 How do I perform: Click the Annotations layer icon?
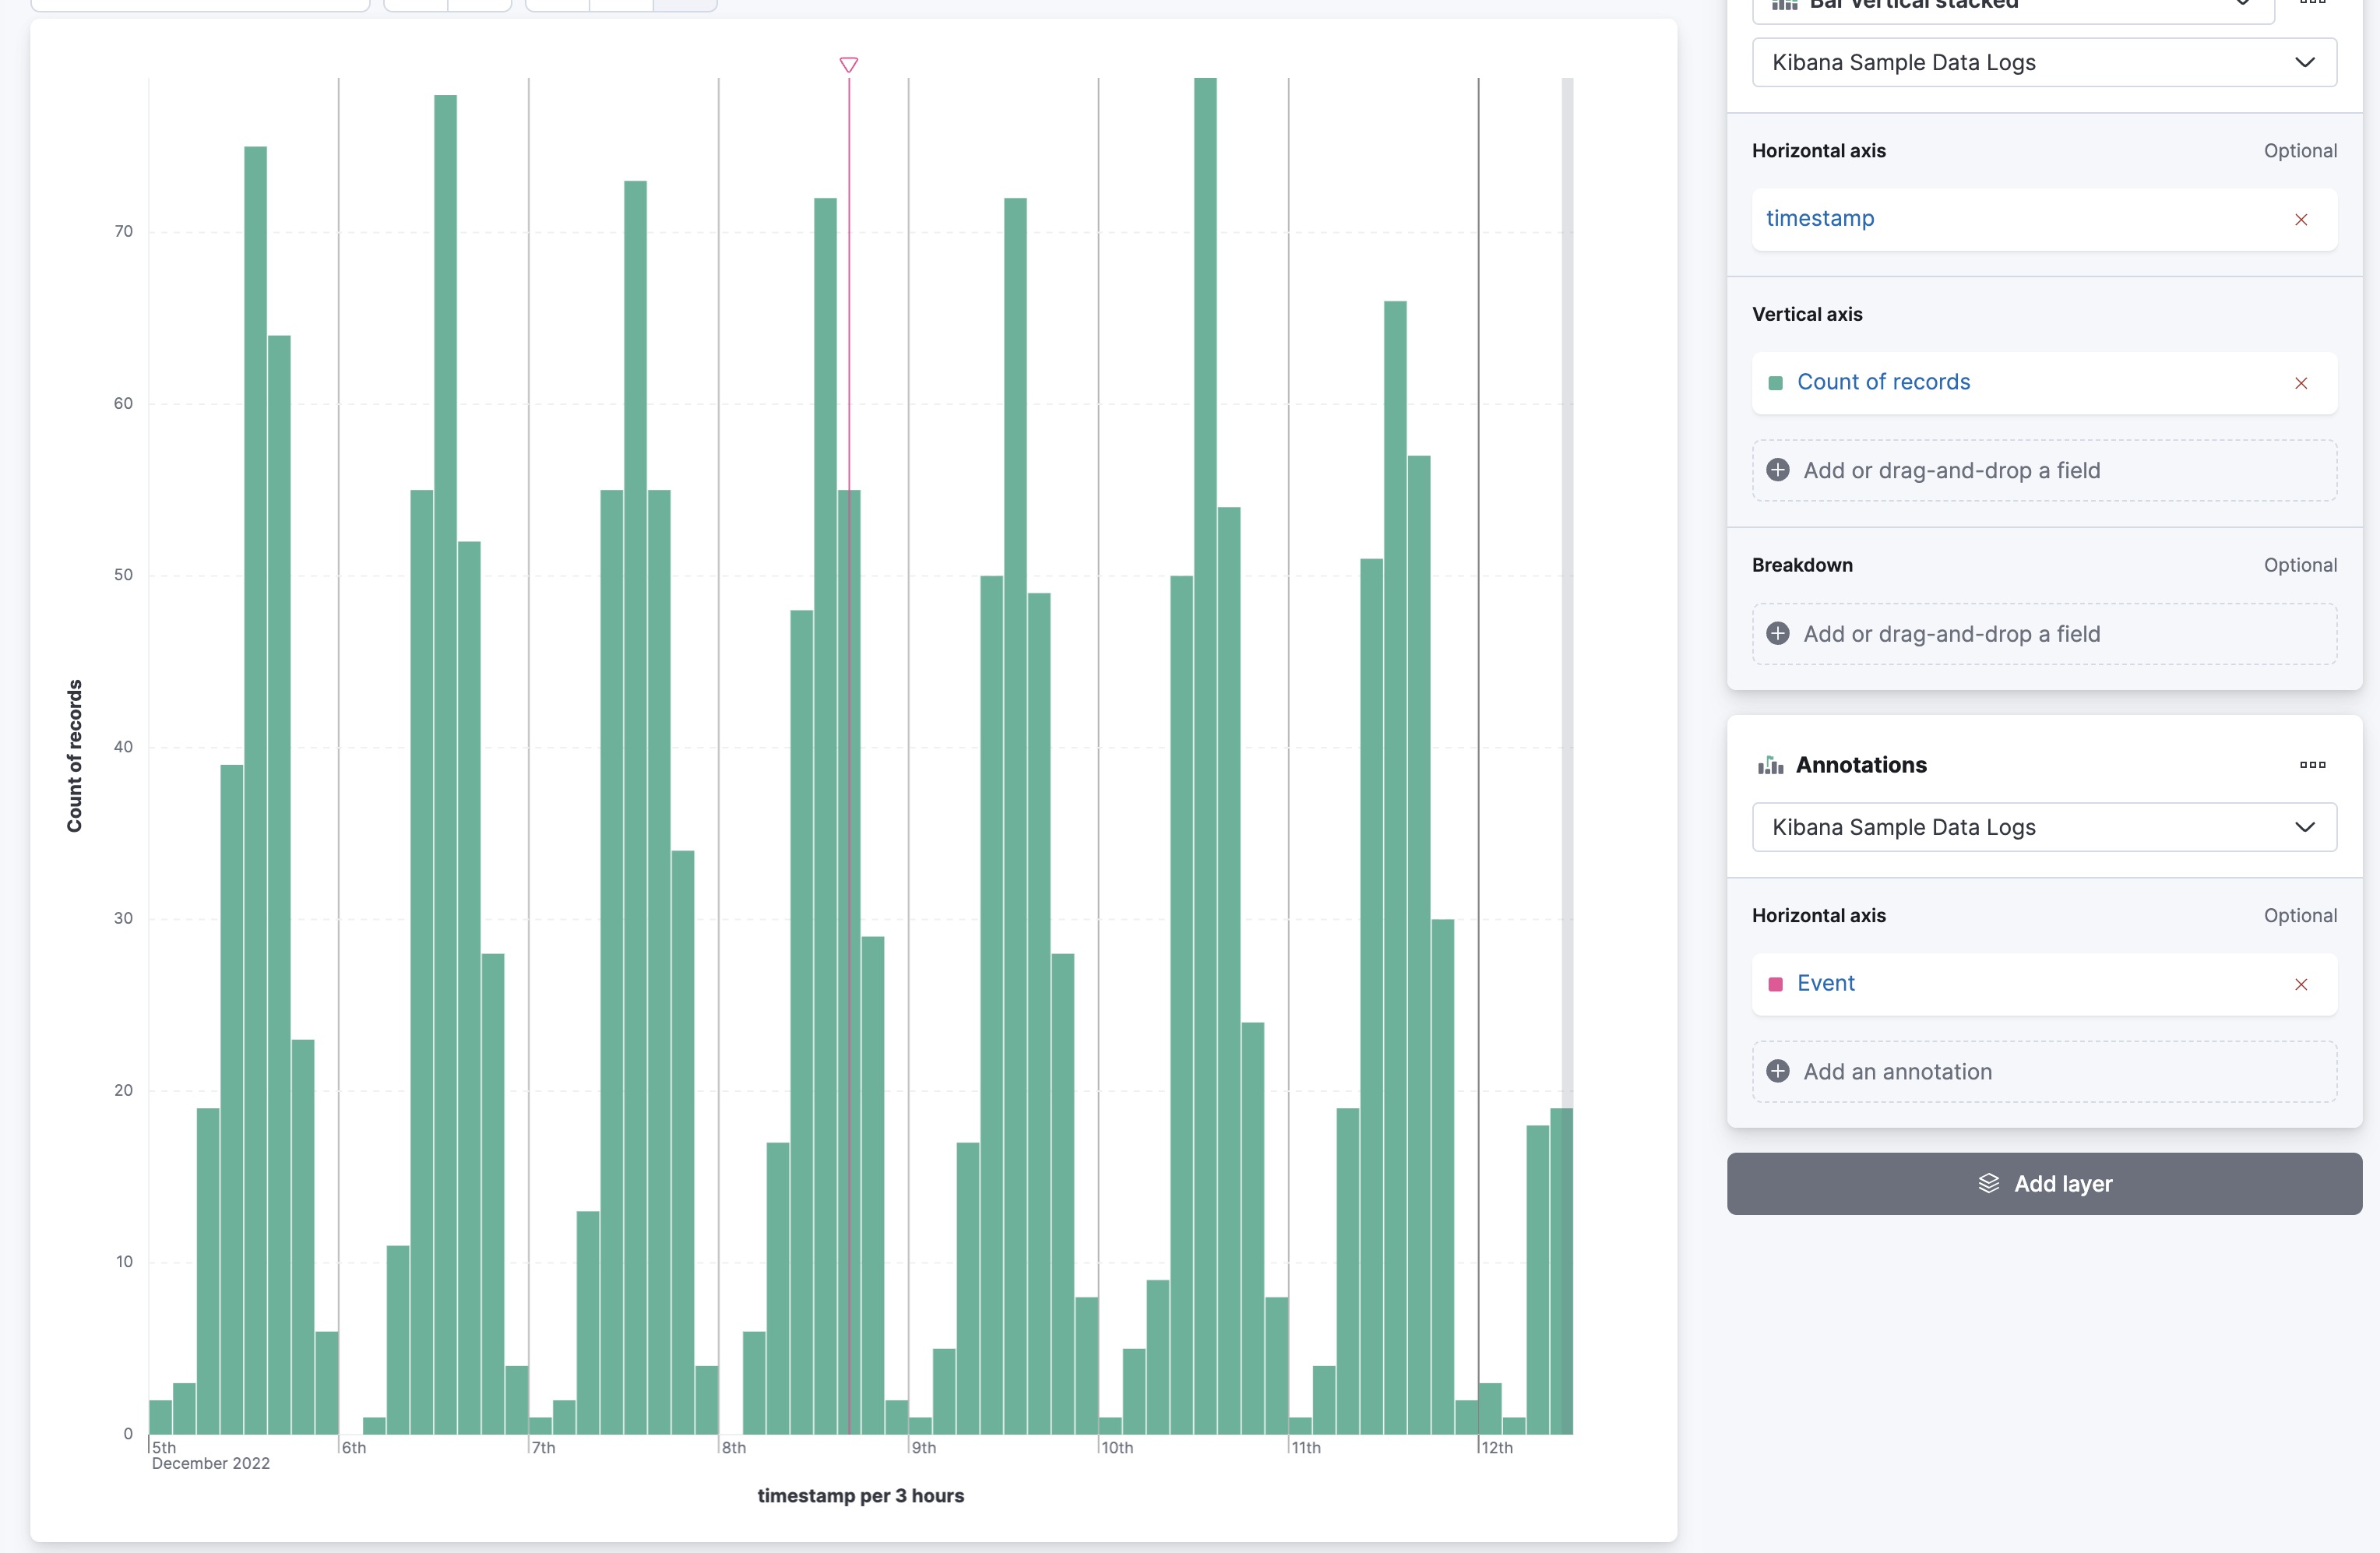click(1770, 765)
